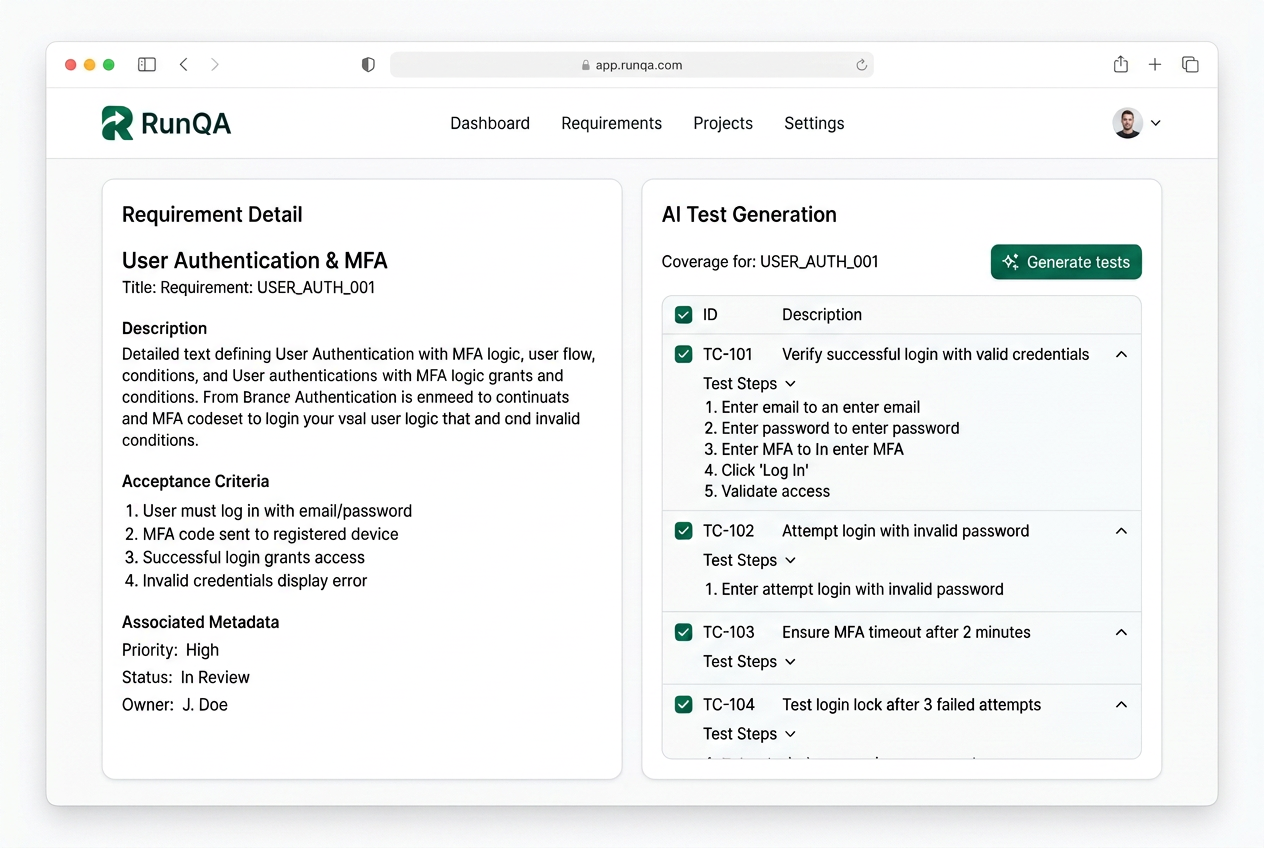Uncheck the TC-102 checkbox

tap(684, 531)
